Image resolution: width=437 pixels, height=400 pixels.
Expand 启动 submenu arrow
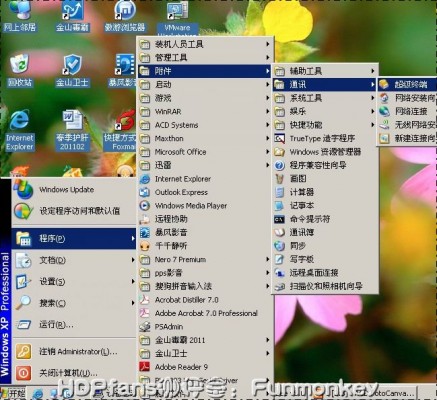click(267, 84)
